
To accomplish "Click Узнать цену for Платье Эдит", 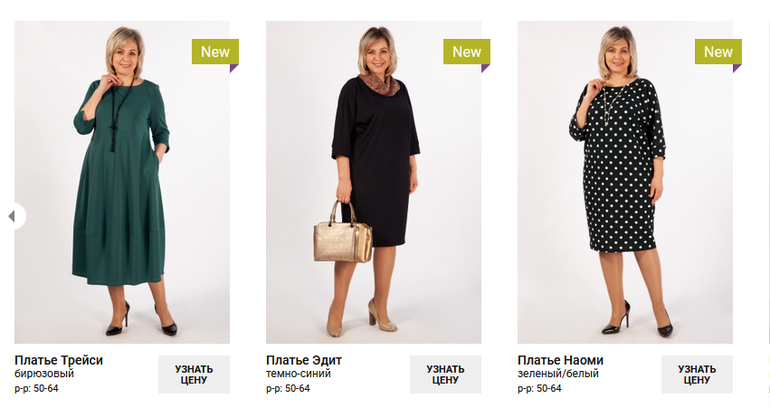I will [x=445, y=375].
